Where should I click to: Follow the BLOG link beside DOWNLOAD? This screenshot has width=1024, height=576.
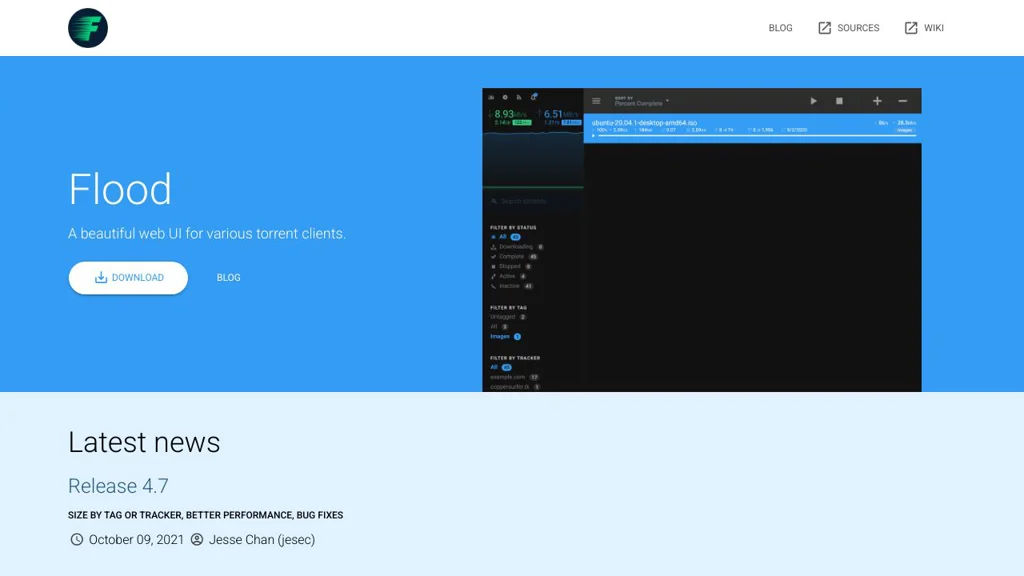pos(229,278)
